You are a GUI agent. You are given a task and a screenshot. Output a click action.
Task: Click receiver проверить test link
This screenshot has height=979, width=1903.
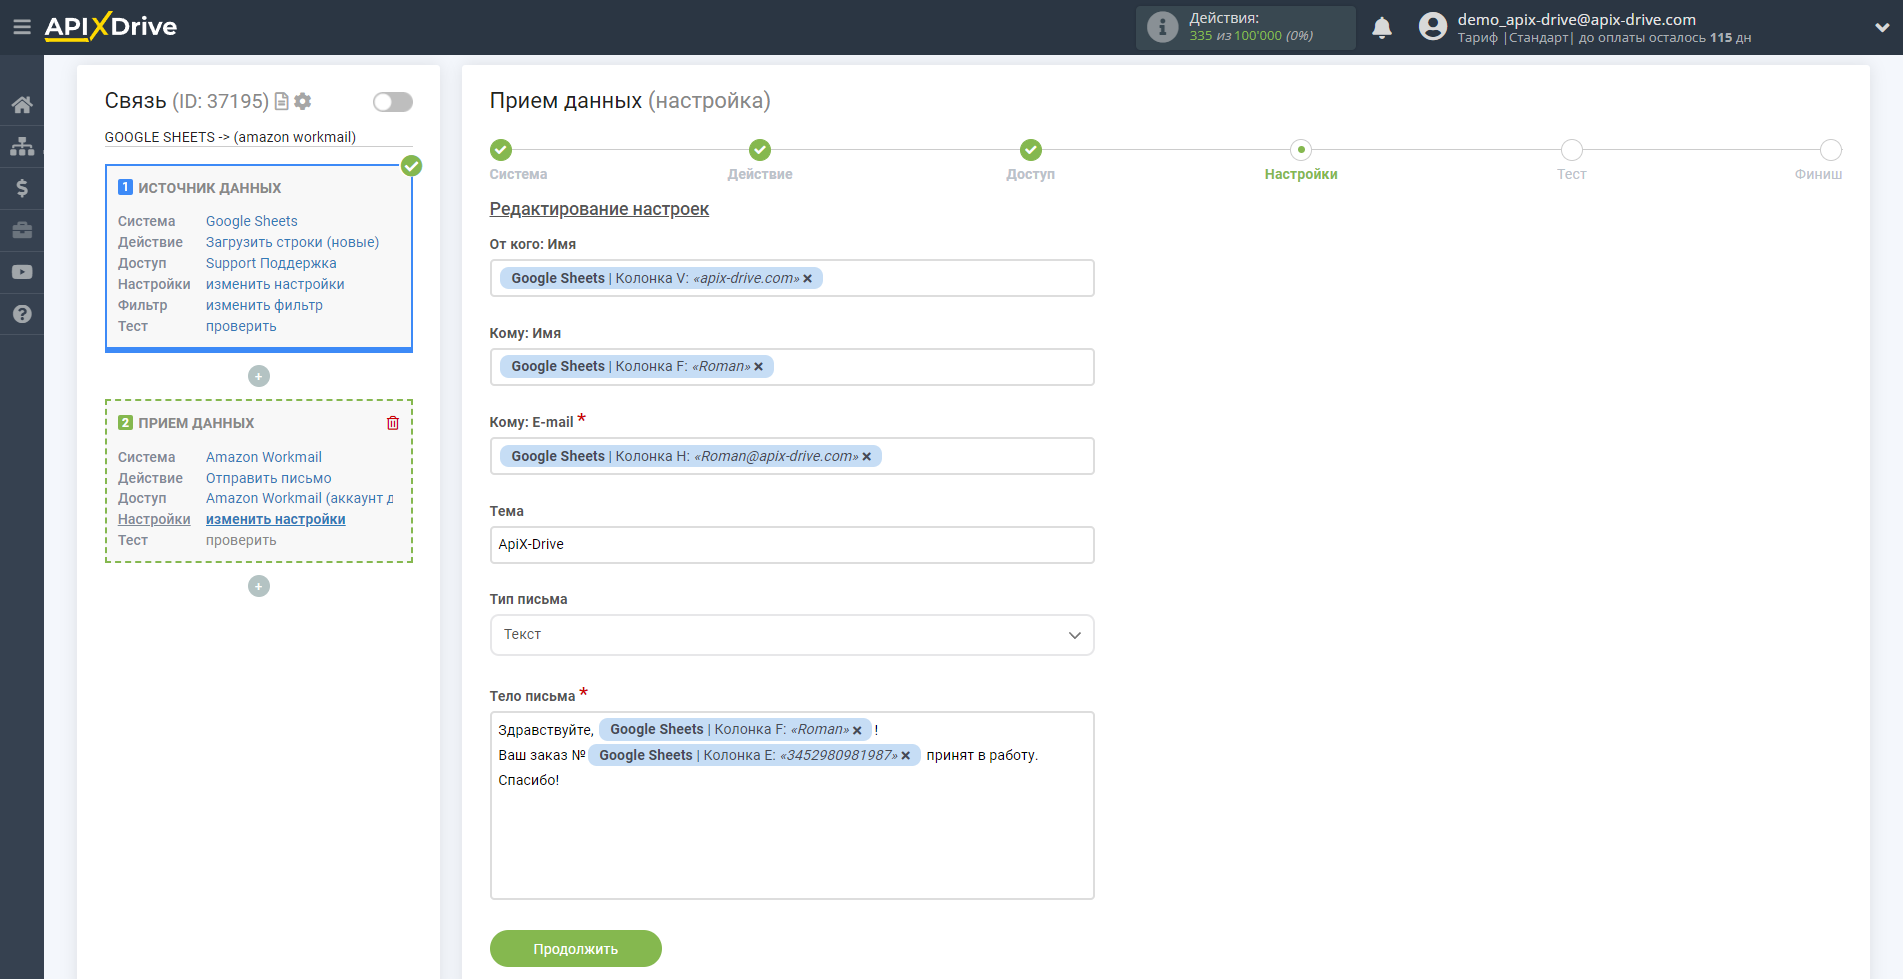tap(241, 540)
